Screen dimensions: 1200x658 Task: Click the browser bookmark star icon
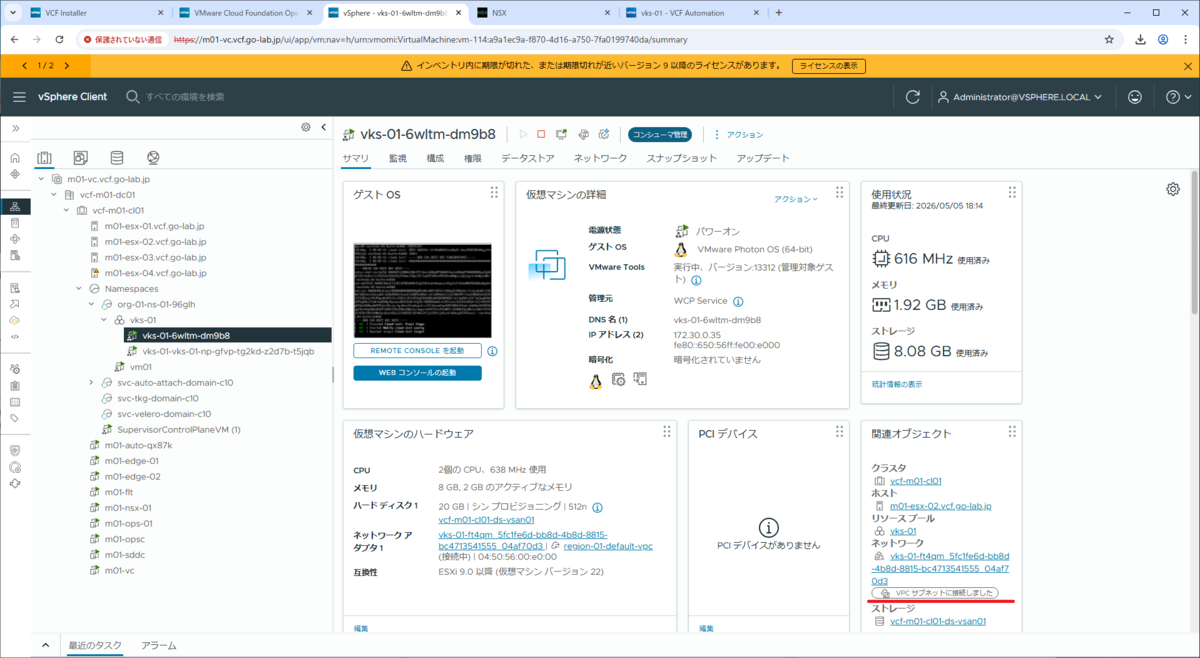[x=1109, y=39]
